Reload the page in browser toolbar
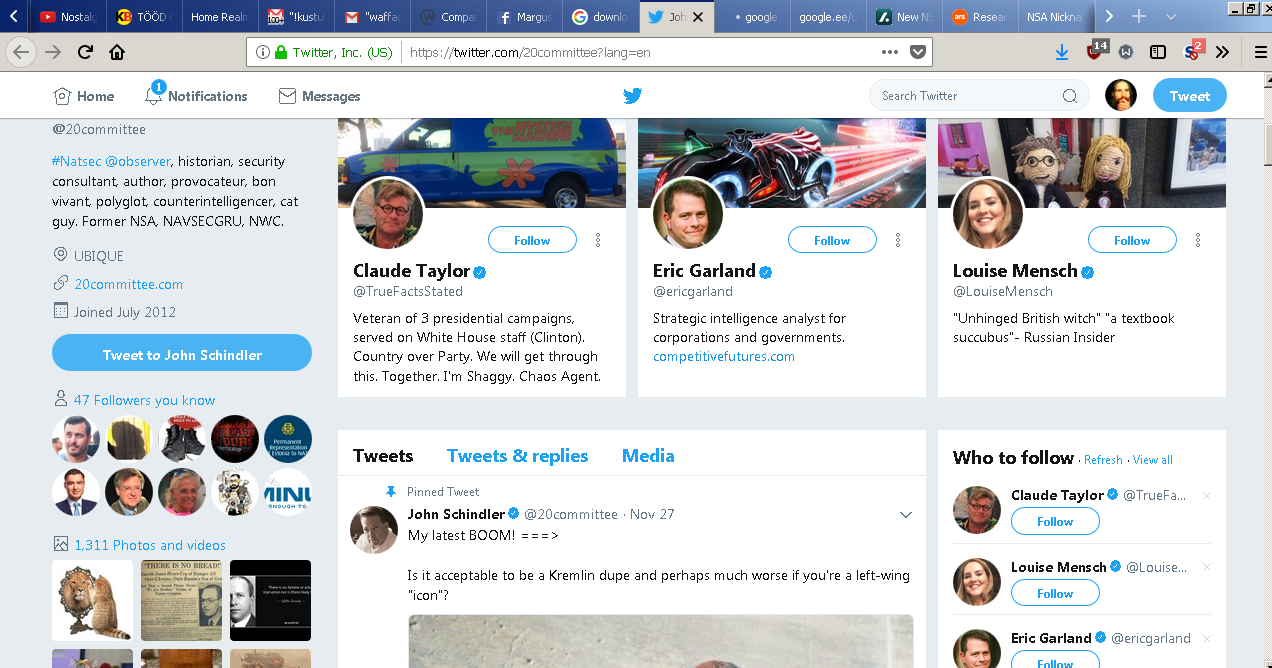This screenshot has height=668, width=1272. 85,52
